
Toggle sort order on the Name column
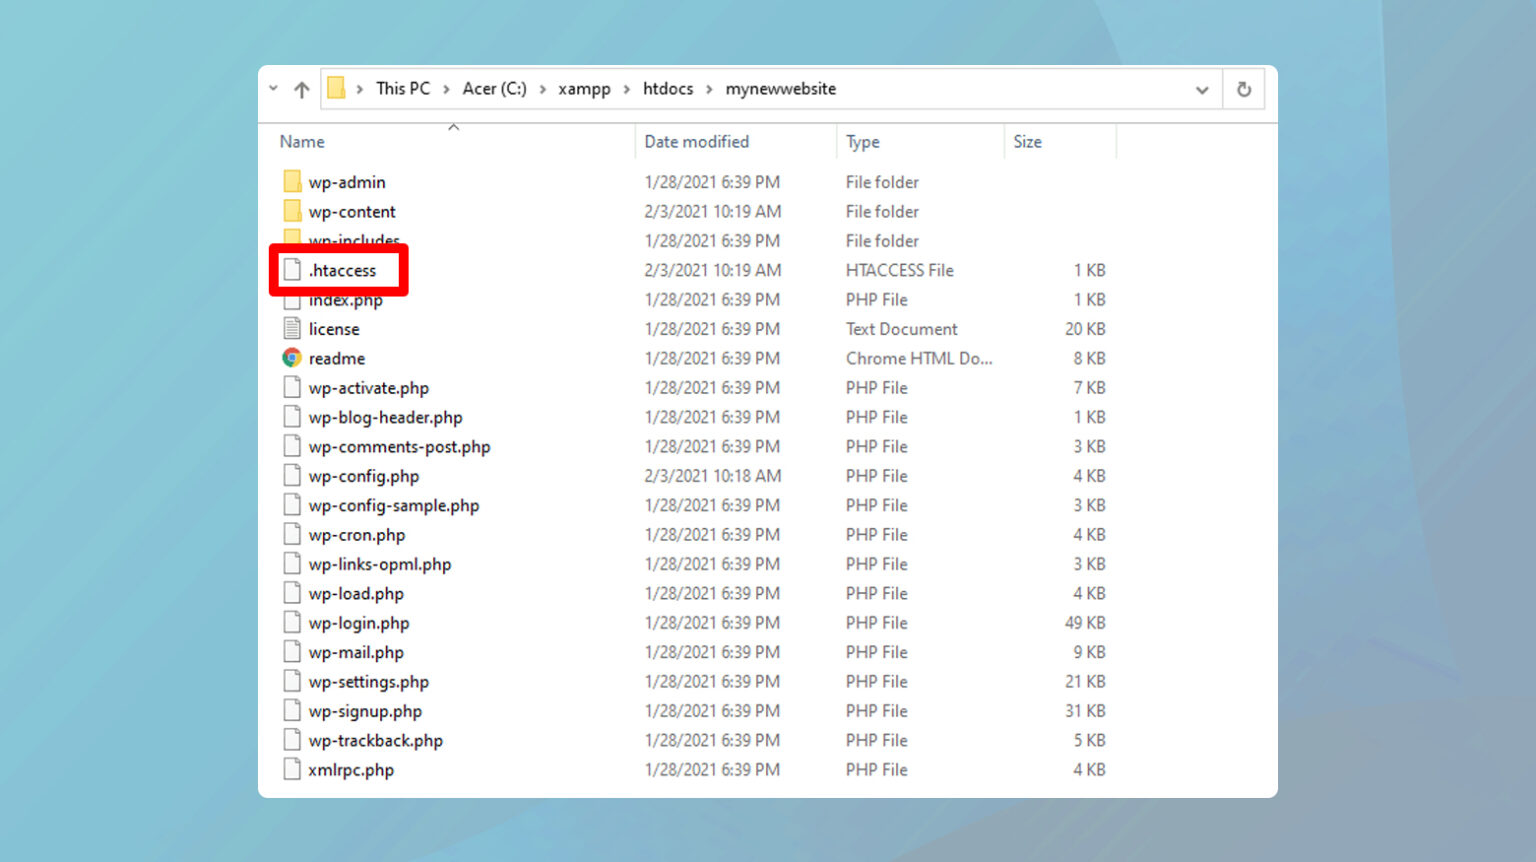302,141
